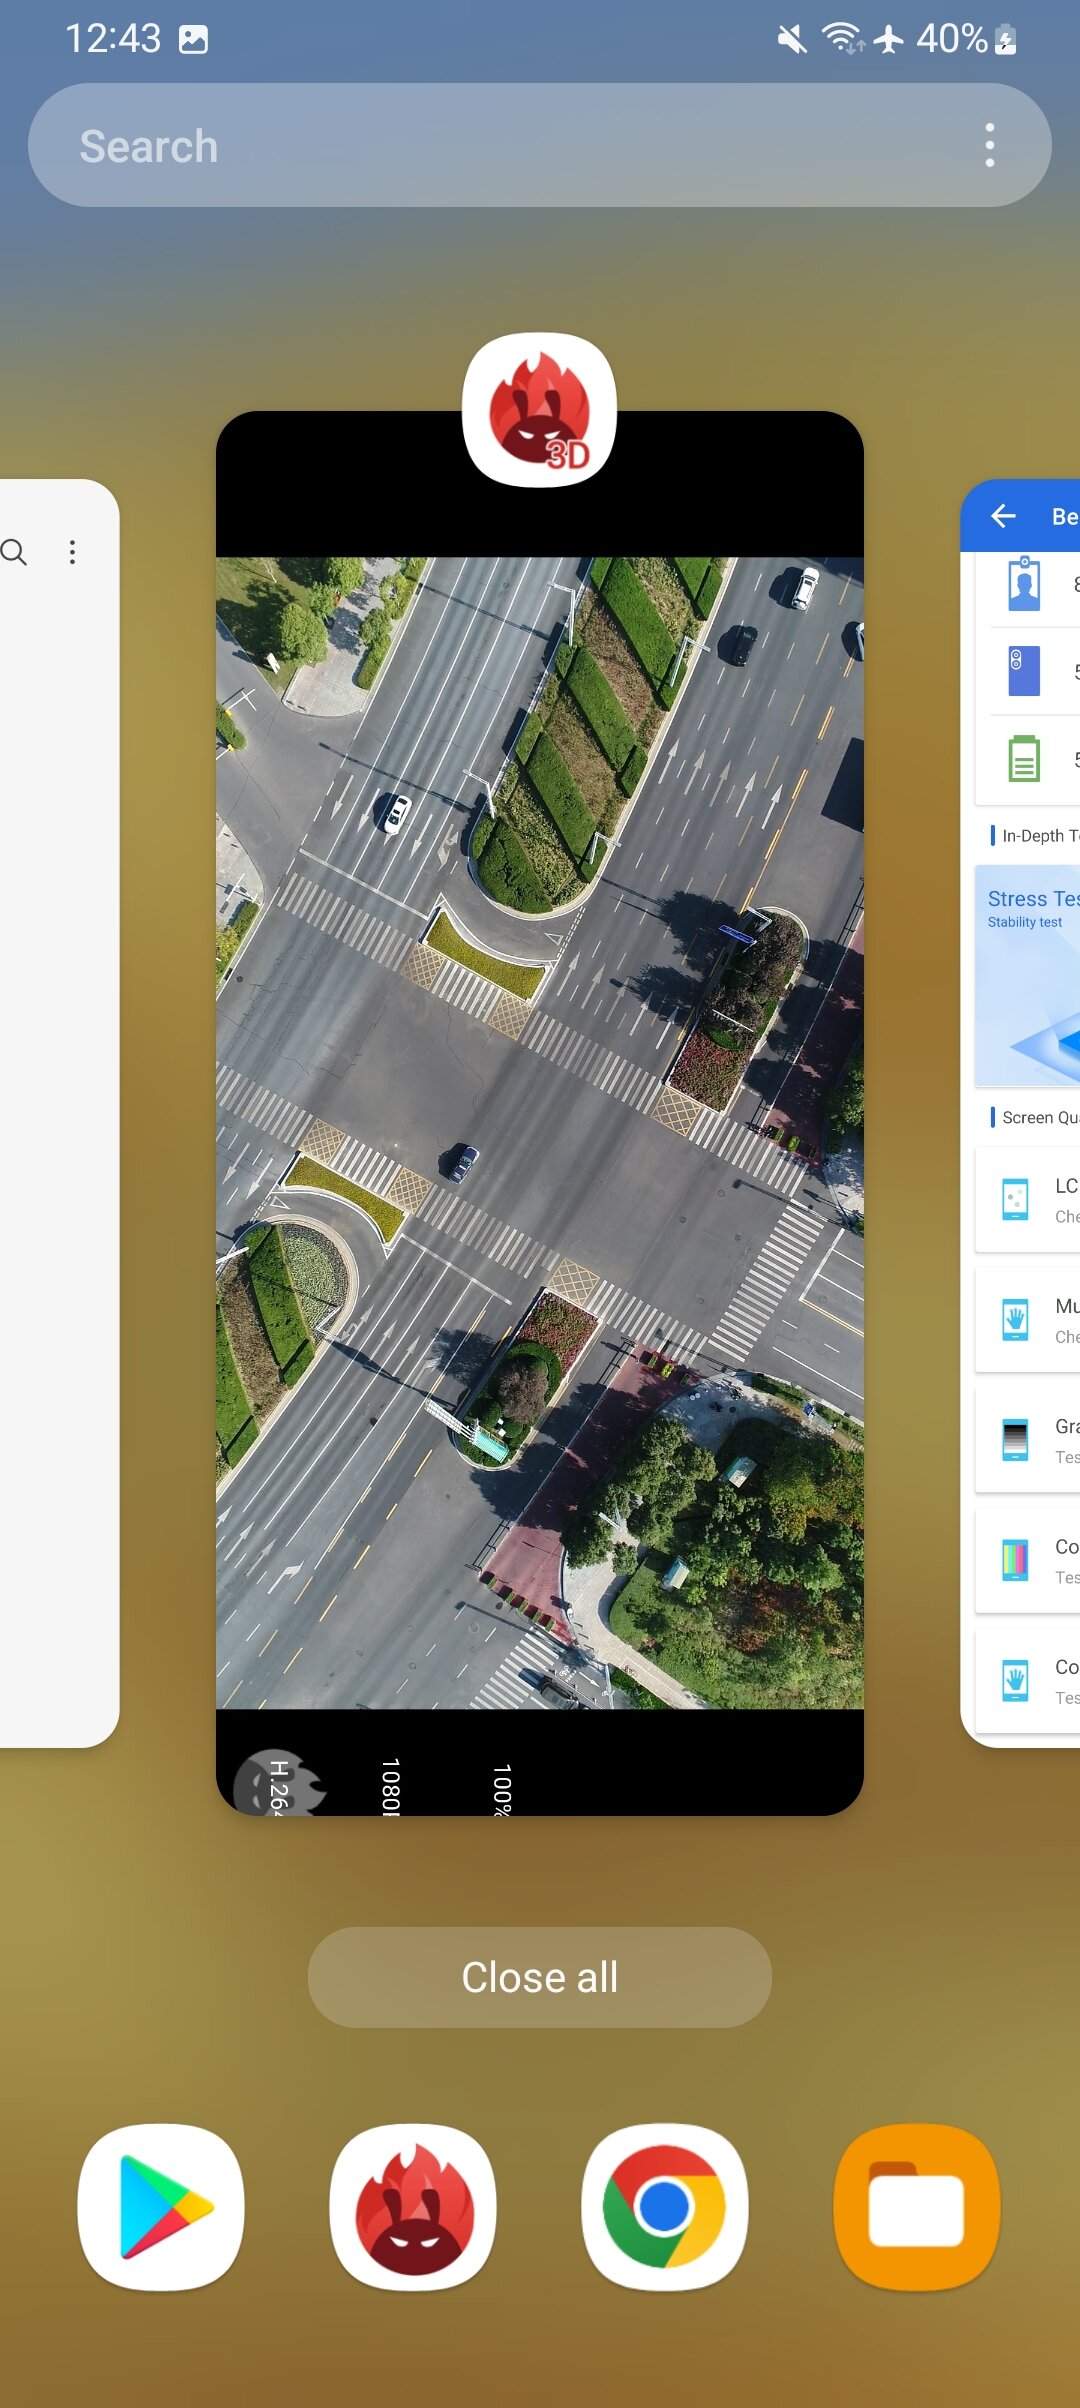Tap the Screen Qu section heading in the right card
The width and height of the screenshot is (1080, 2408).
(1035, 1117)
